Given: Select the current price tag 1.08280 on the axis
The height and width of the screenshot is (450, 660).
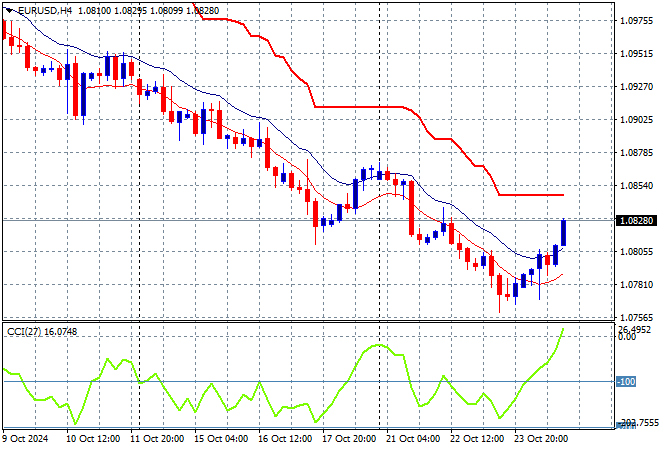Looking at the screenshot, I should click(x=636, y=221).
